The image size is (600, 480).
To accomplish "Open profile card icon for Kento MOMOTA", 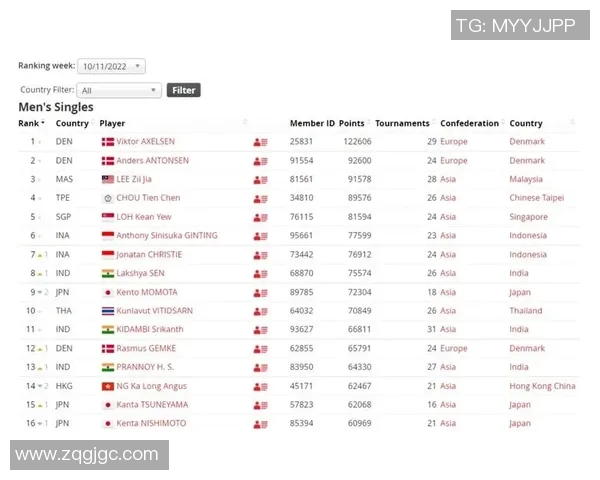I will [260, 292].
